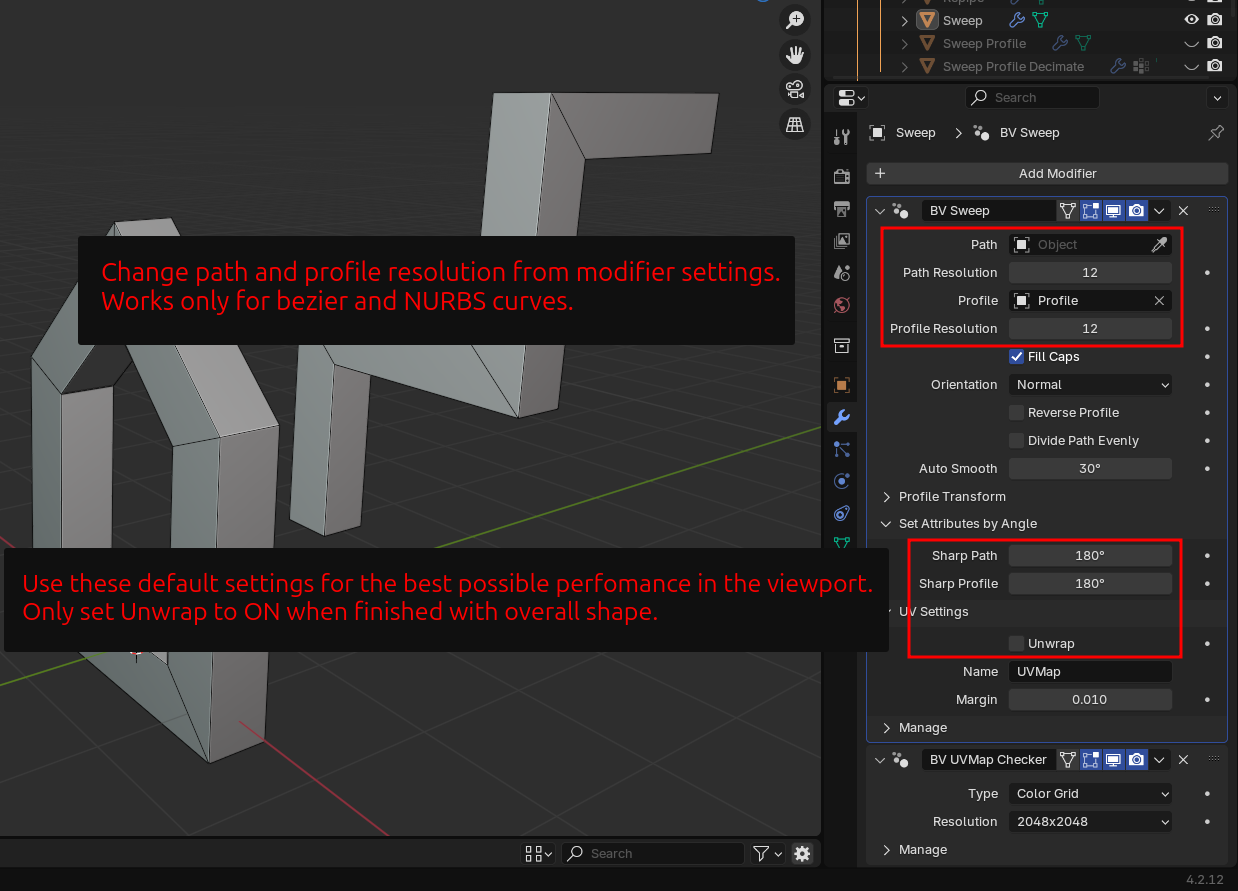1238x891 pixels.
Task: Collapse the BV Sweep modifier panel
Action: pyautogui.click(x=880, y=211)
